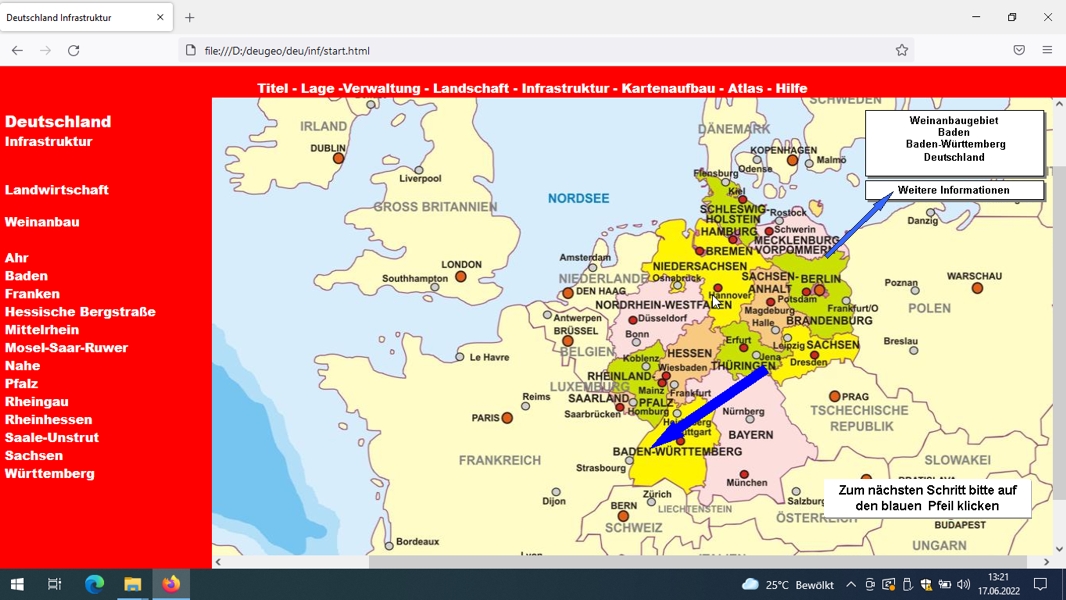Open File Explorer from the taskbar

click(132, 584)
